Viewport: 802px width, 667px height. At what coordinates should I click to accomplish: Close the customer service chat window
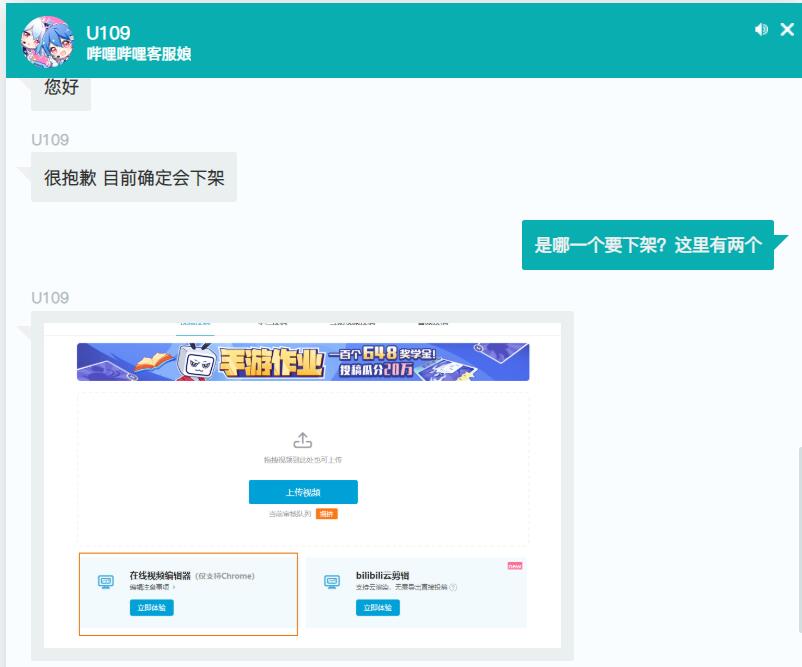pyautogui.click(x=787, y=30)
